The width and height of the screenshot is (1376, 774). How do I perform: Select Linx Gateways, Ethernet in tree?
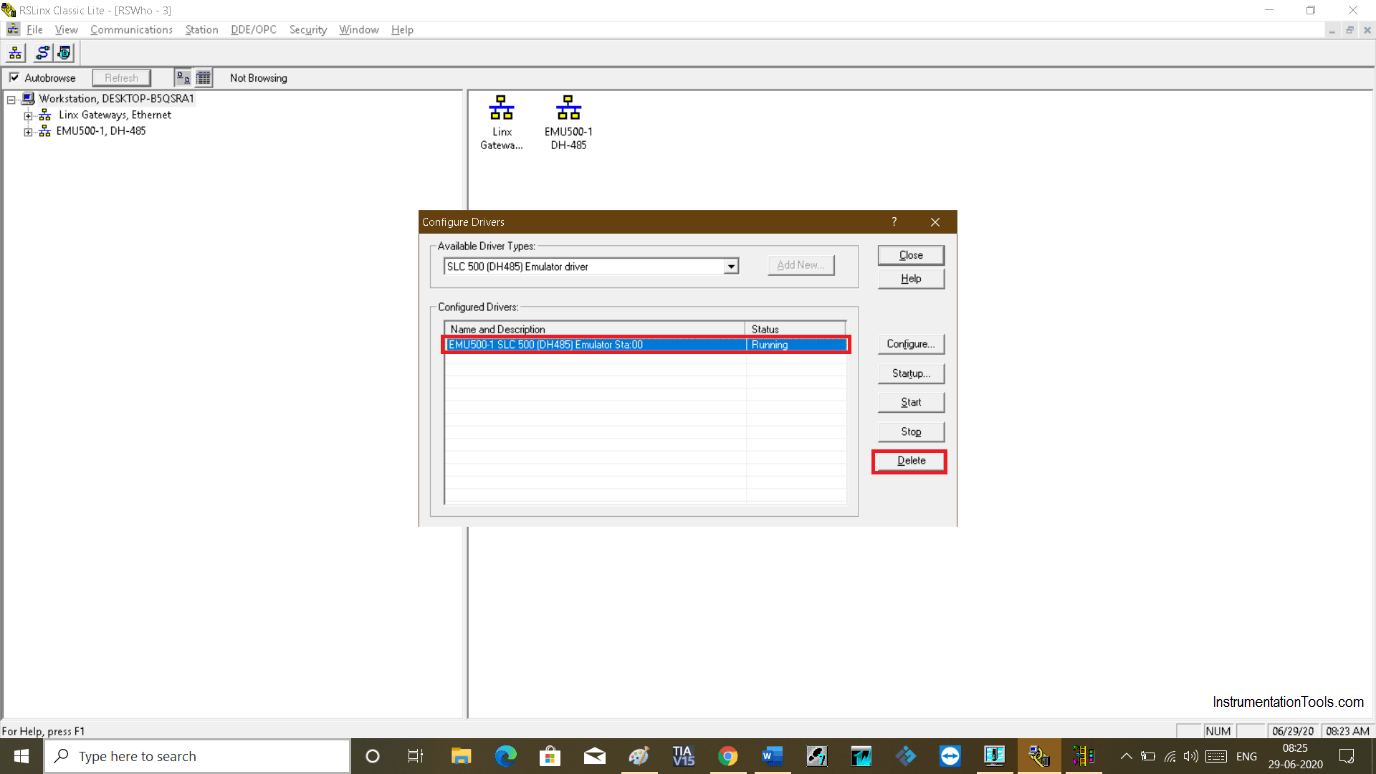coord(114,115)
